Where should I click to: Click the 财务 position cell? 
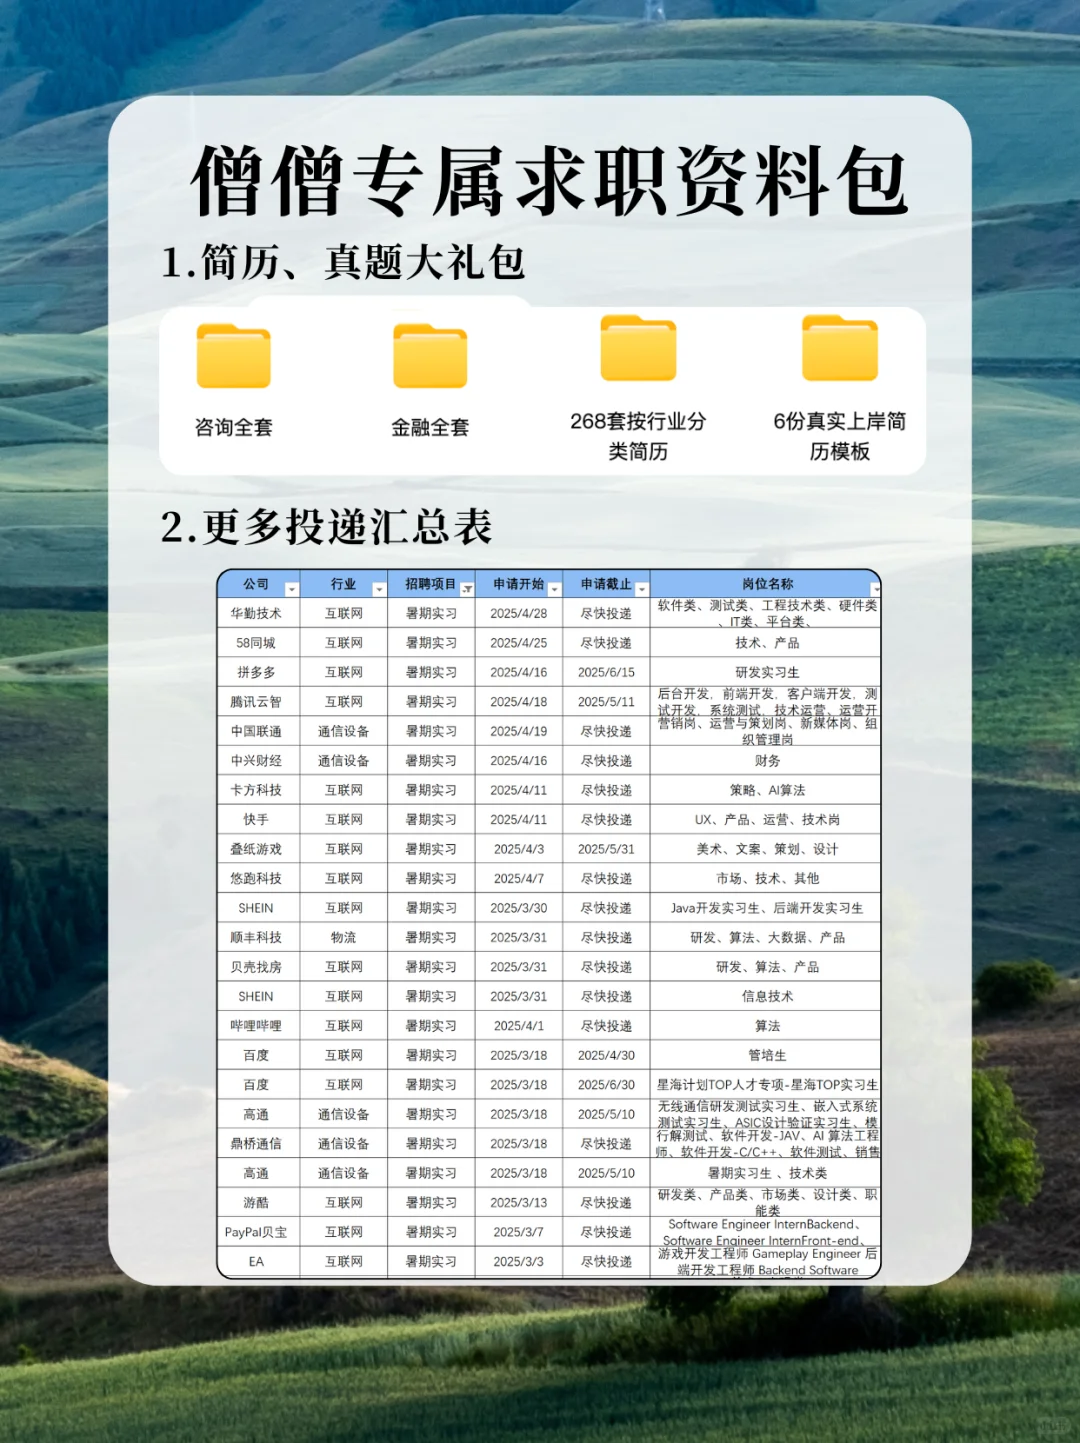point(767,761)
